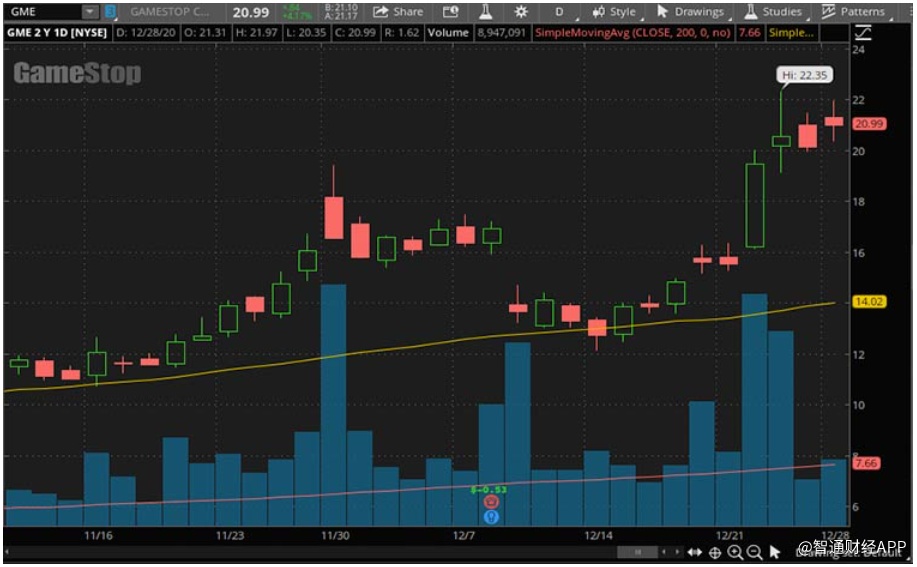Click the Hi: 22.35 price bubble
Screen dimensions: 917x567
coord(805,75)
